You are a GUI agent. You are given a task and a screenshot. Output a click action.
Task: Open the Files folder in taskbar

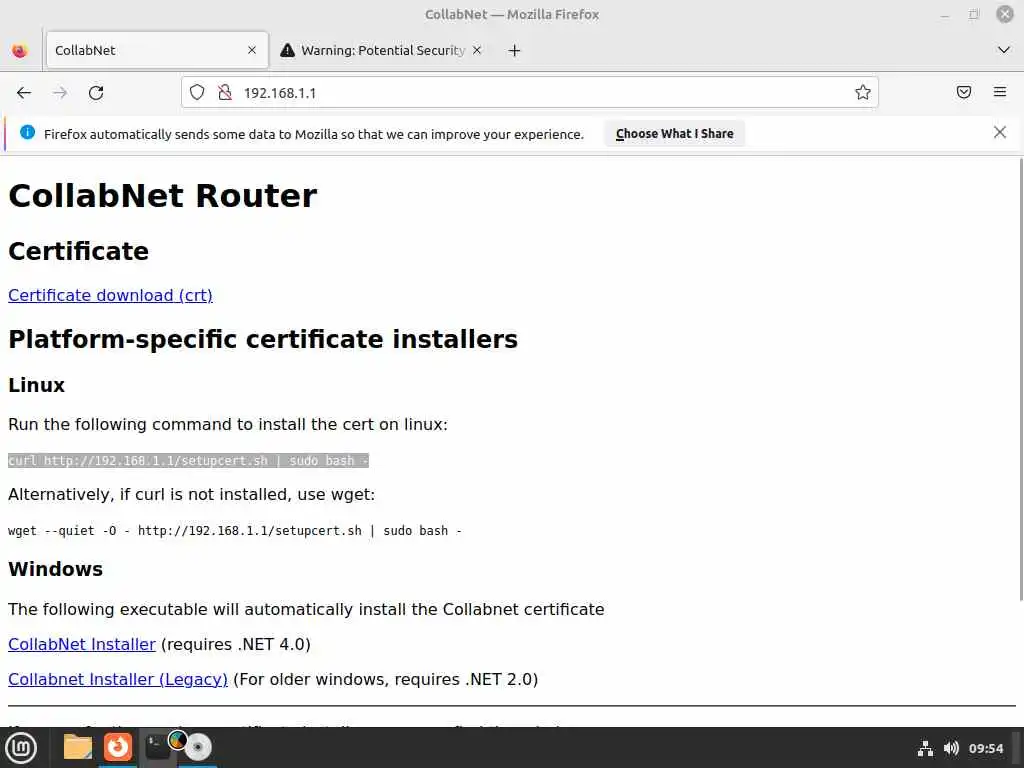coord(78,747)
